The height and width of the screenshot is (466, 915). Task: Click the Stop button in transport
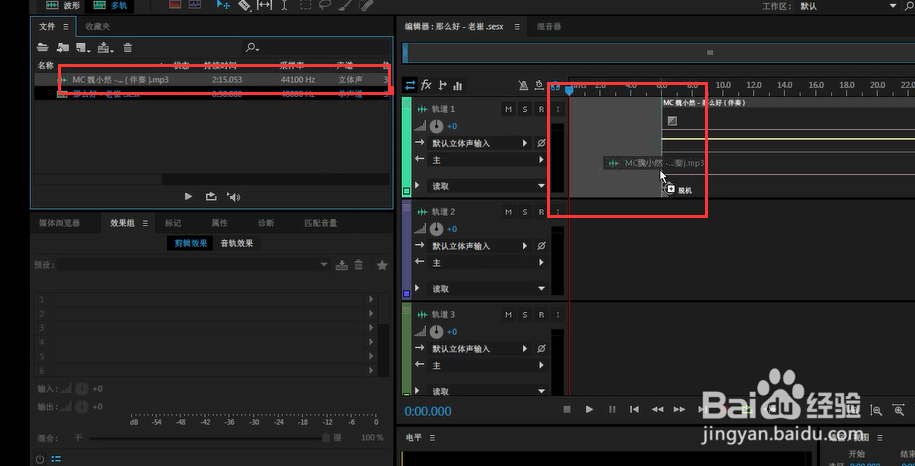click(x=567, y=409)
